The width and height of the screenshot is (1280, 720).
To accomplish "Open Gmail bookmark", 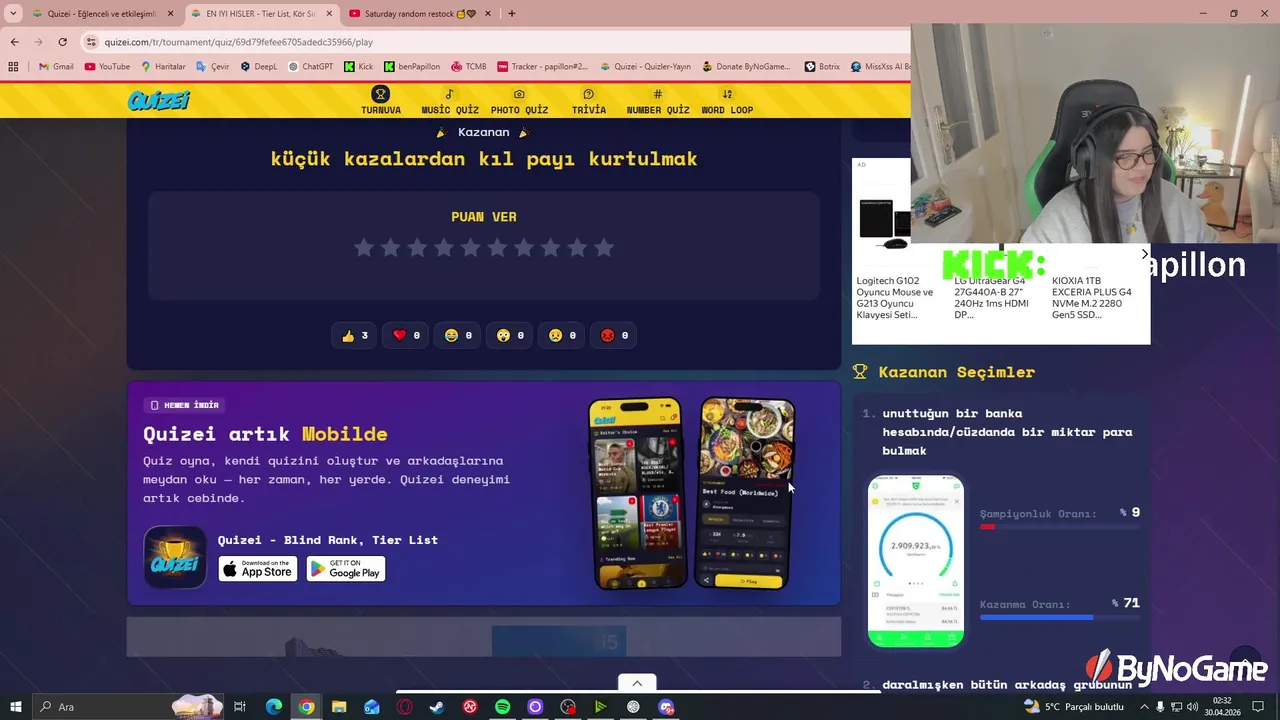I will point(56,67).
